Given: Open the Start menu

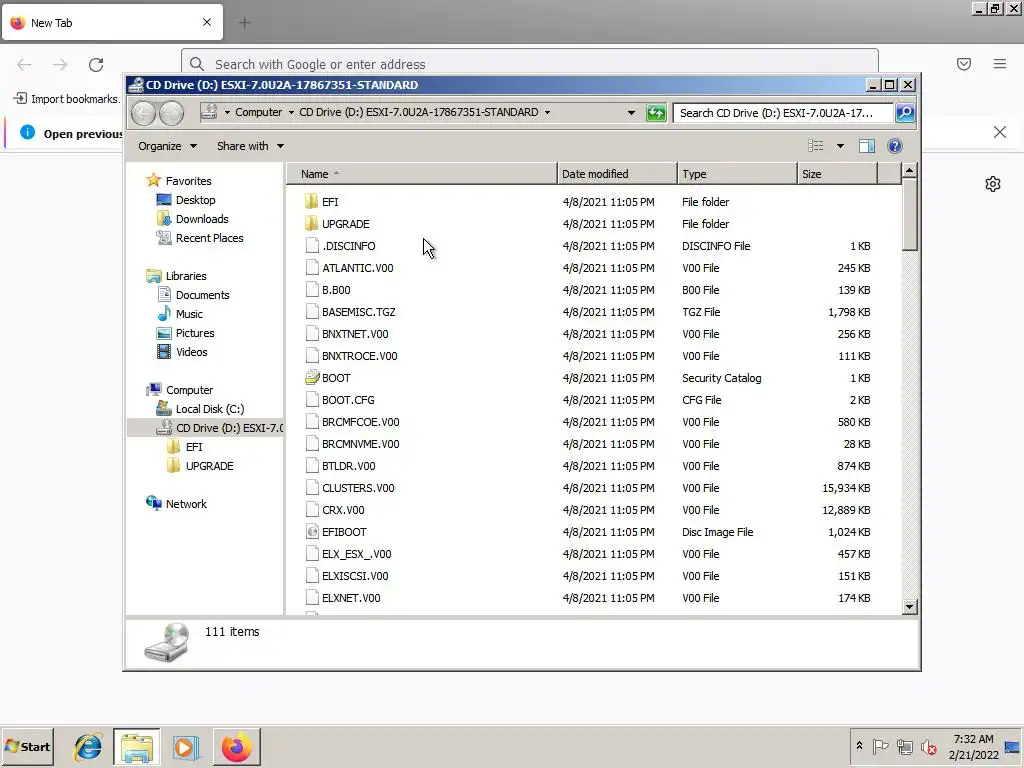Looking at the screenshot, I should [27, 746].
